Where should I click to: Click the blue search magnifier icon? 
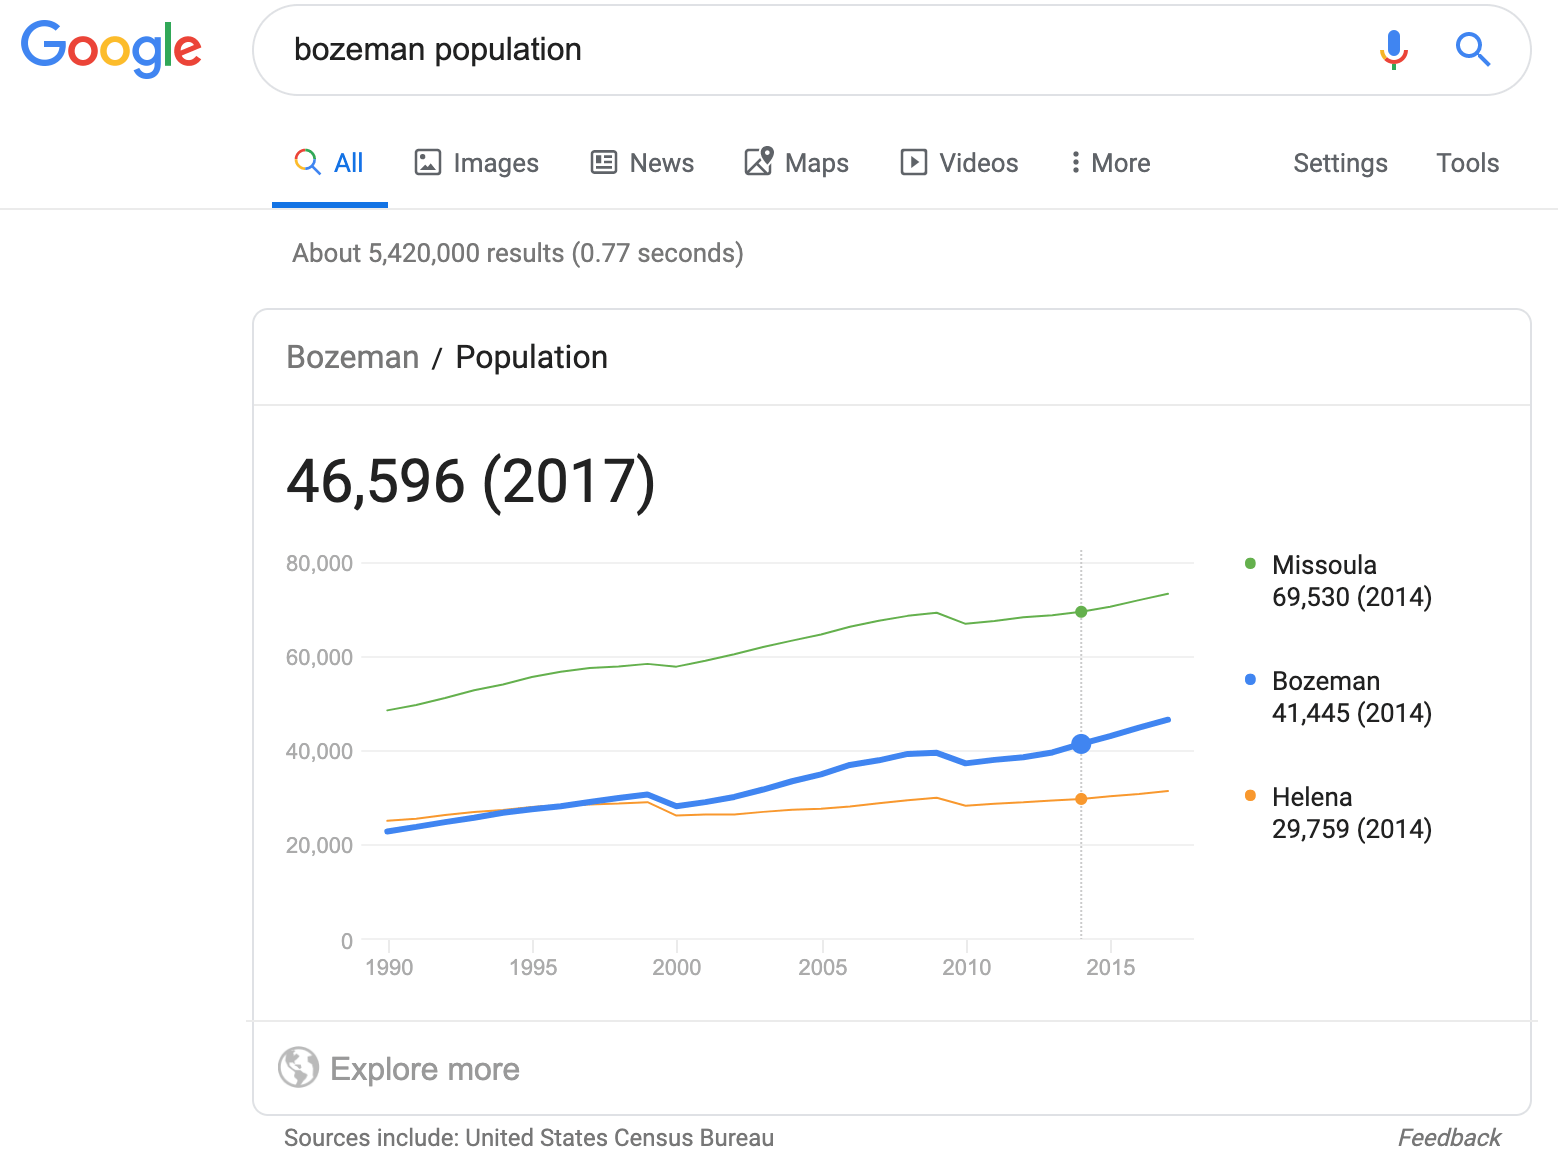pyautogui.click(x=1472, y=49)
